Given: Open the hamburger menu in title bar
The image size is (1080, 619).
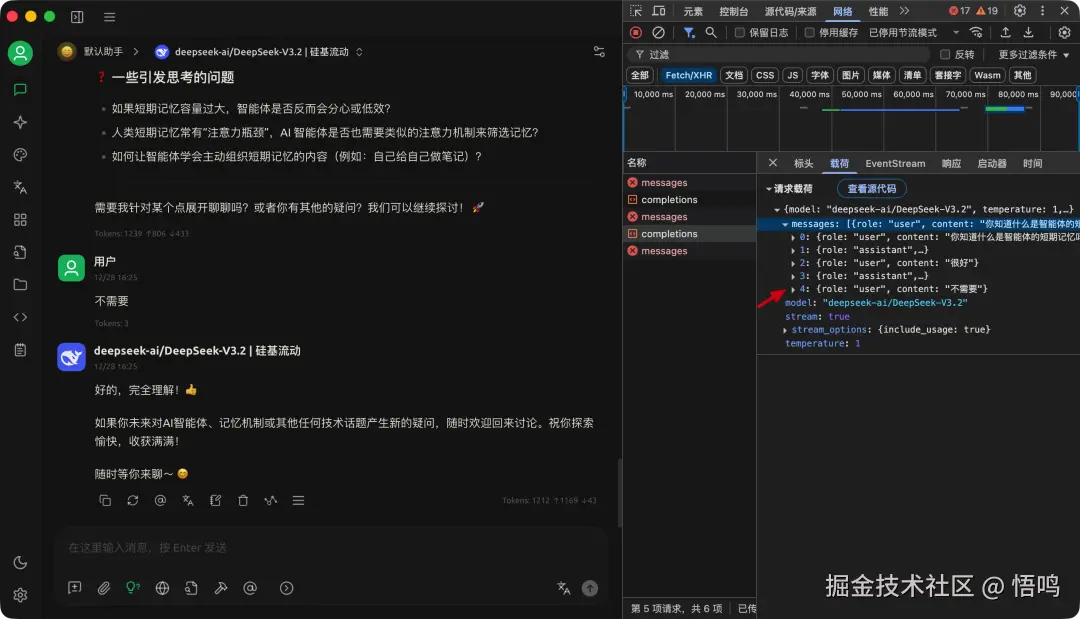Looking at the screenshot, I should tap(110, 17).
